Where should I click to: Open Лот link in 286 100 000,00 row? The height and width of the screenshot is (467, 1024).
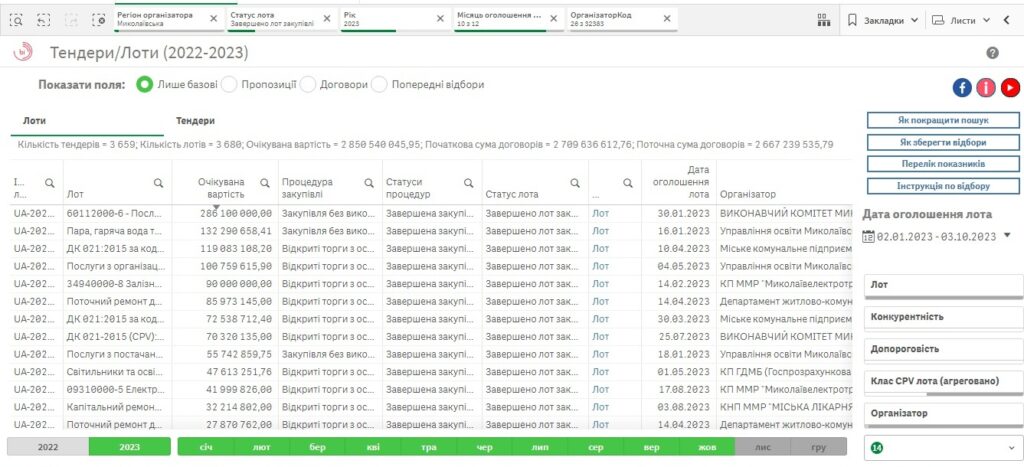(600, 213)
